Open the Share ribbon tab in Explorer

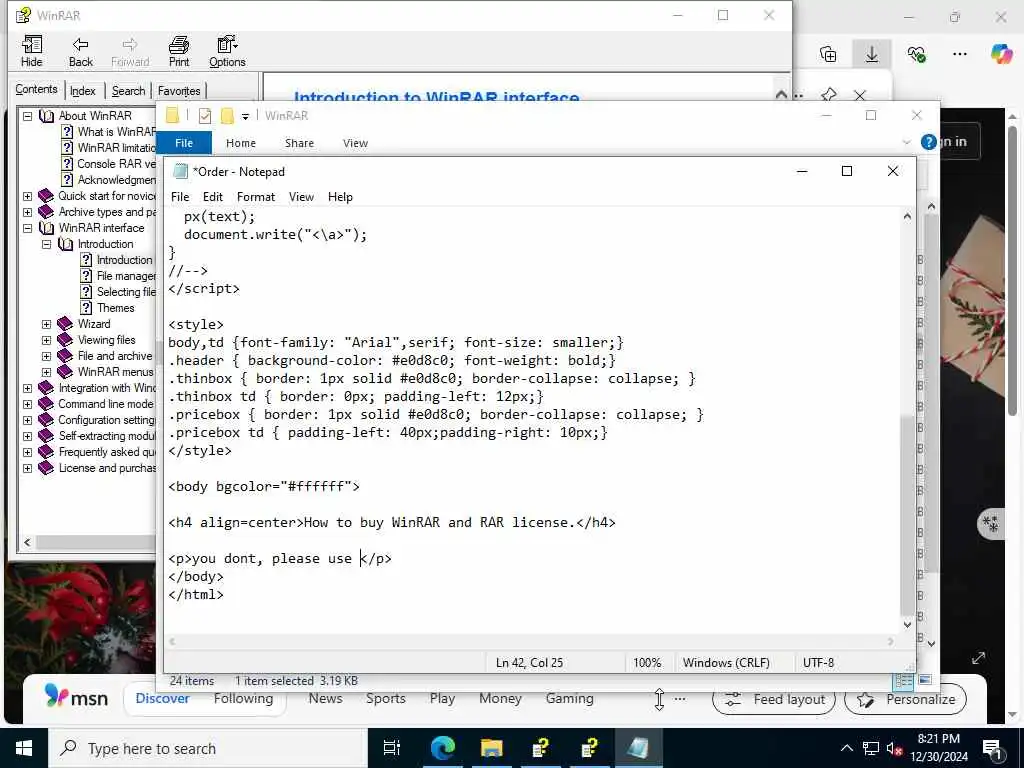[299, 143]
